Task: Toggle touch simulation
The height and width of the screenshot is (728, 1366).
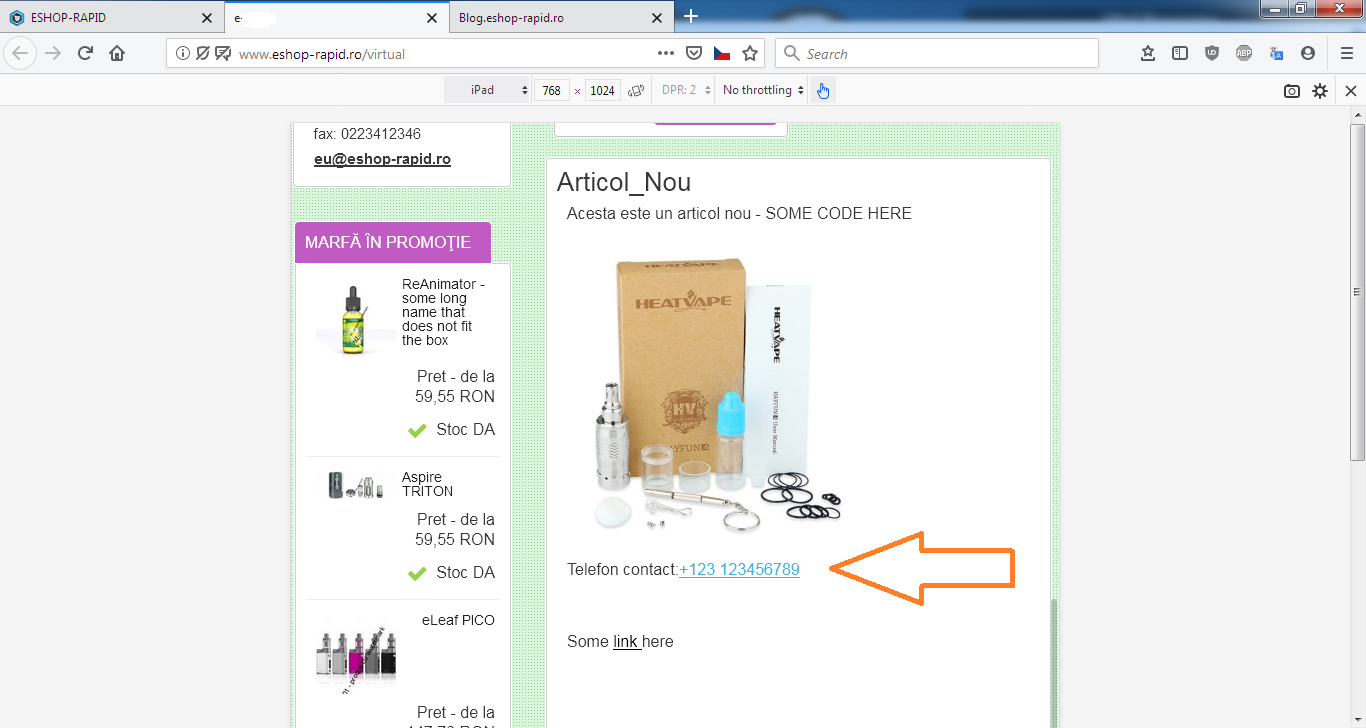Action: [823, 90]
